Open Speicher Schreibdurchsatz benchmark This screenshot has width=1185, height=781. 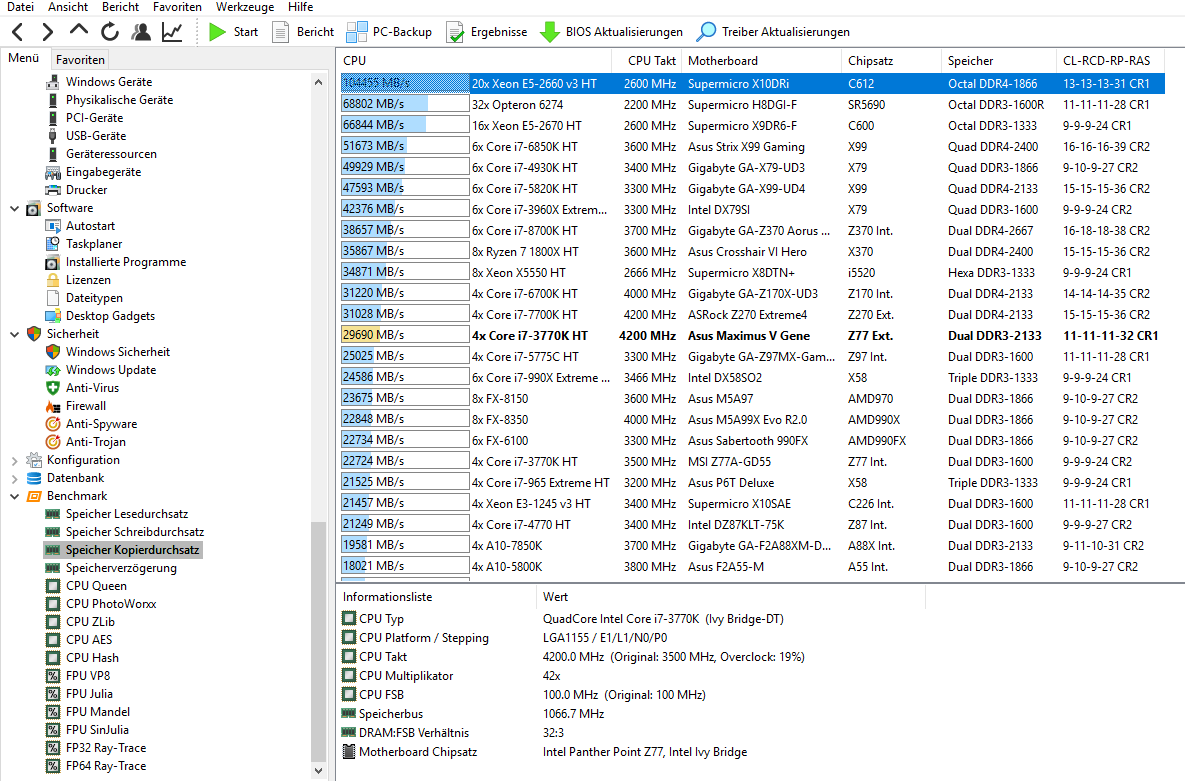tap(135, 532)
